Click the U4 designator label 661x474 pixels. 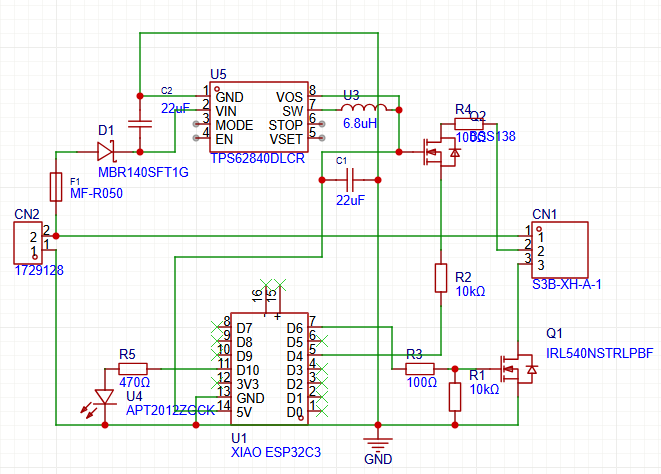134,396
